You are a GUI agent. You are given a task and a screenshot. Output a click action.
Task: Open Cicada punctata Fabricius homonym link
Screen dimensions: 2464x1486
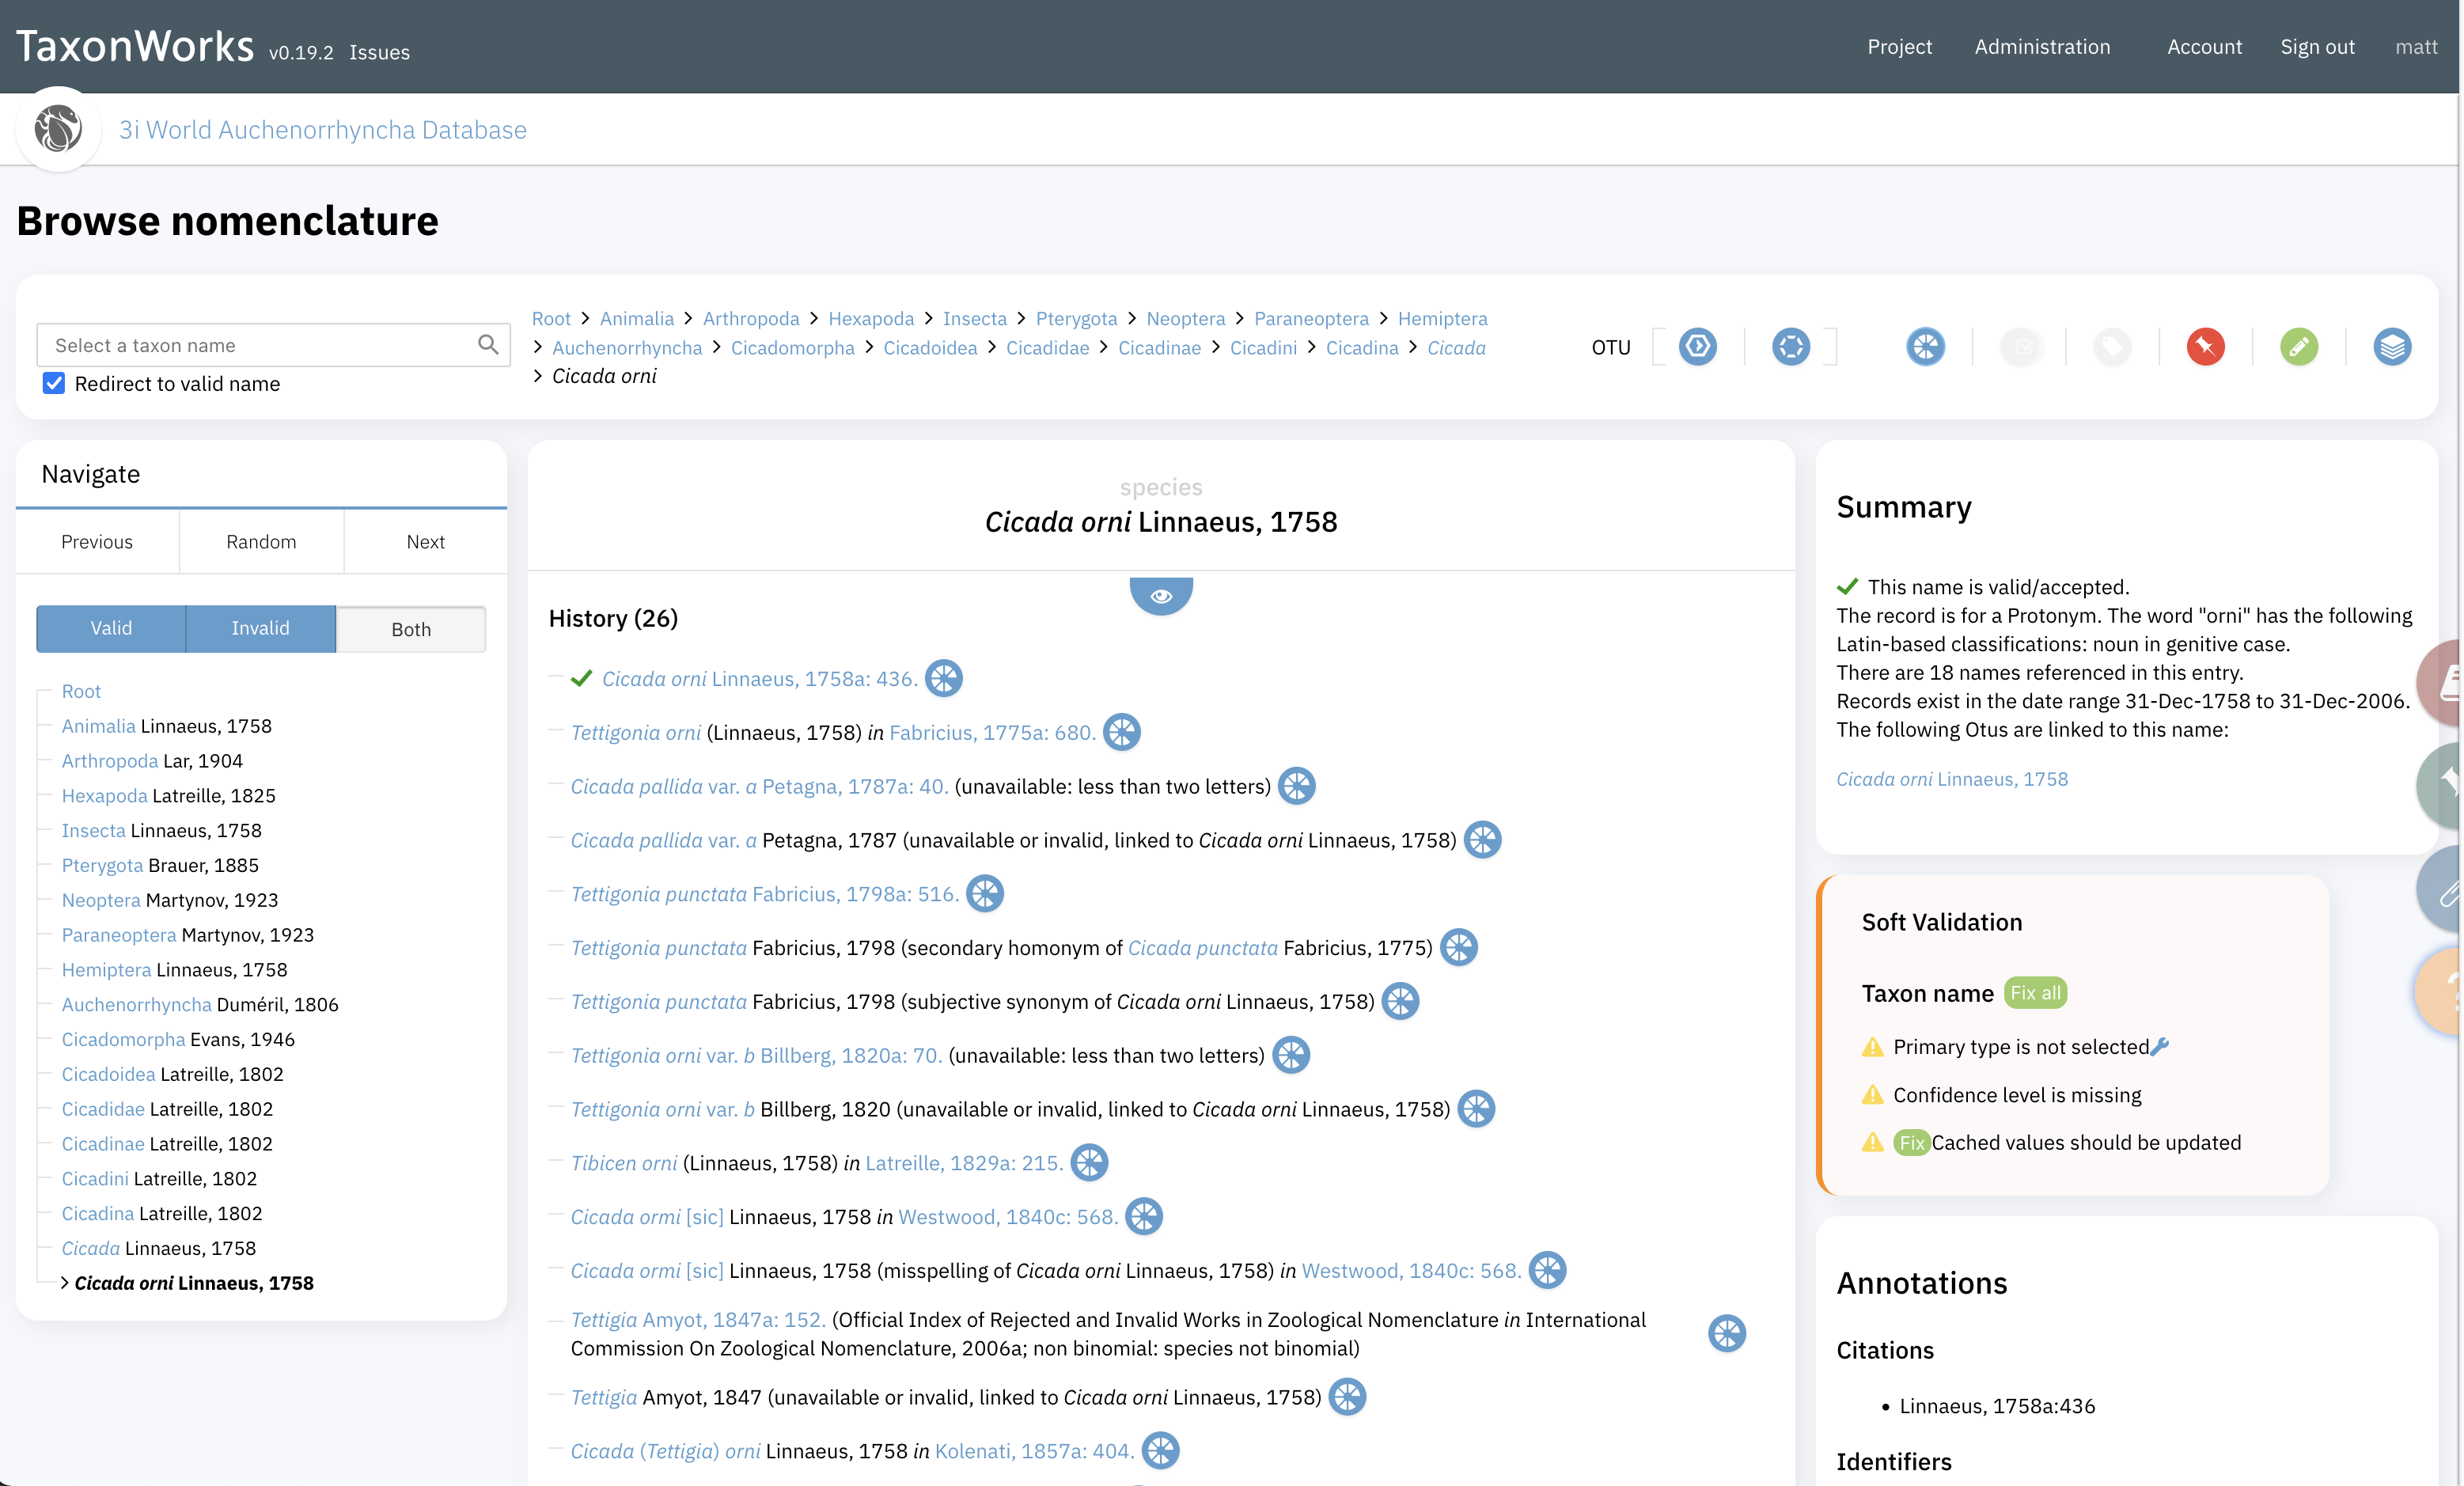[1202, 948]
